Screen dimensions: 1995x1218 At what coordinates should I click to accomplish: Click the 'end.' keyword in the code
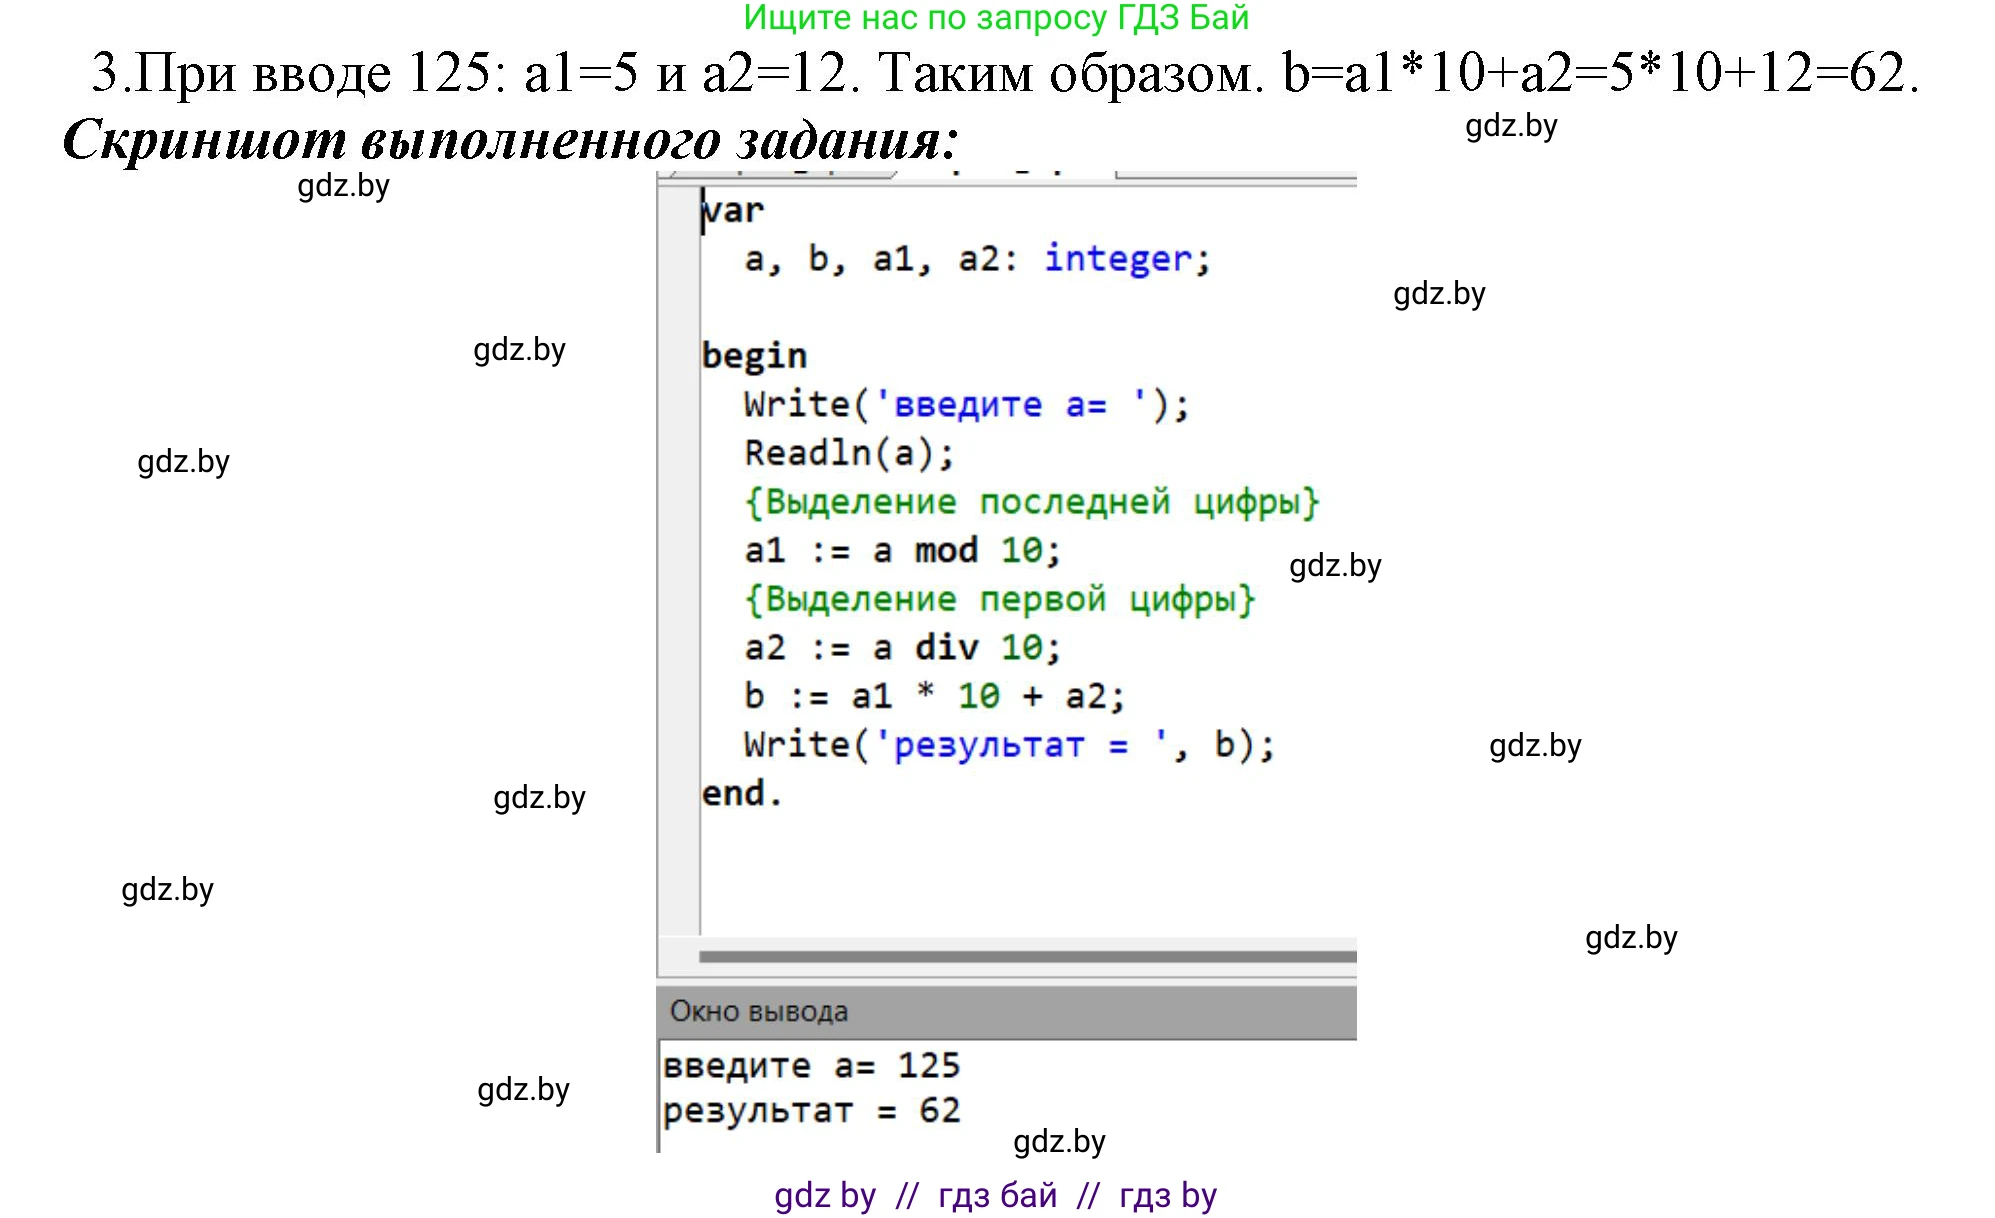pos(741,794)
